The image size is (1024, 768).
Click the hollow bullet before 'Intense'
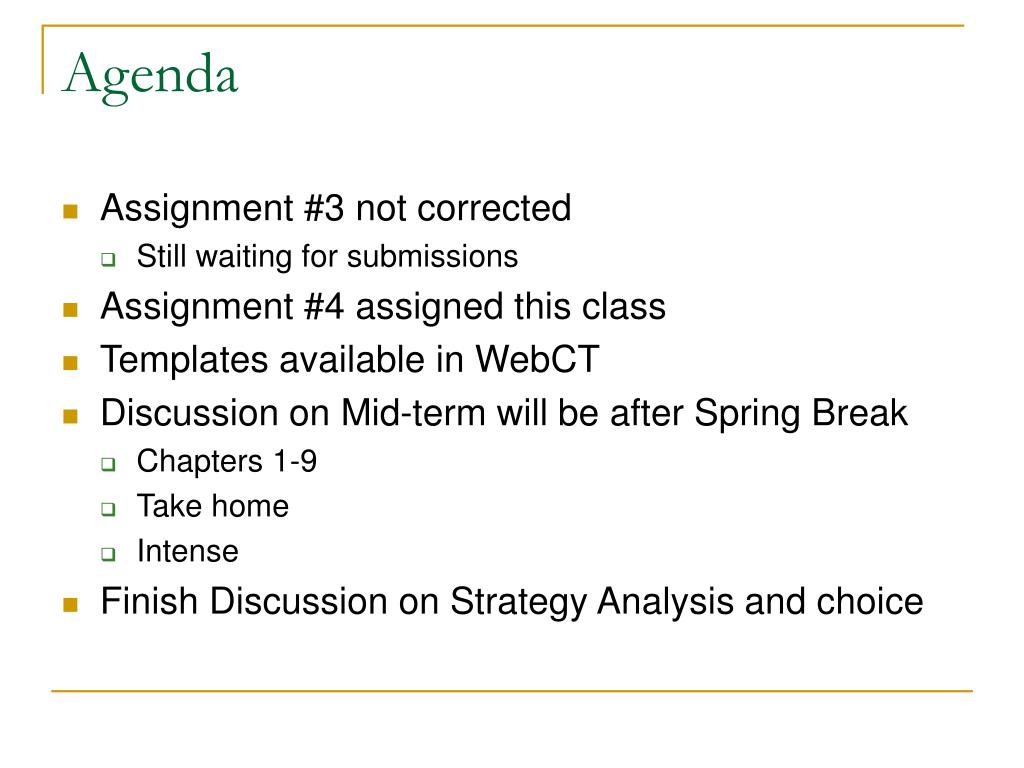coord(108,554)
